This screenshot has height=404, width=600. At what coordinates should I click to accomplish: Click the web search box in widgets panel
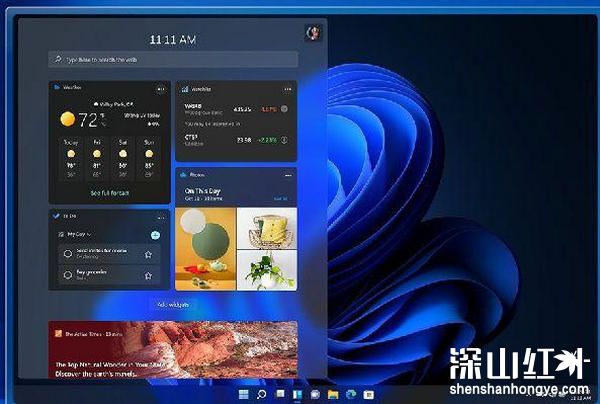point(173,59)
